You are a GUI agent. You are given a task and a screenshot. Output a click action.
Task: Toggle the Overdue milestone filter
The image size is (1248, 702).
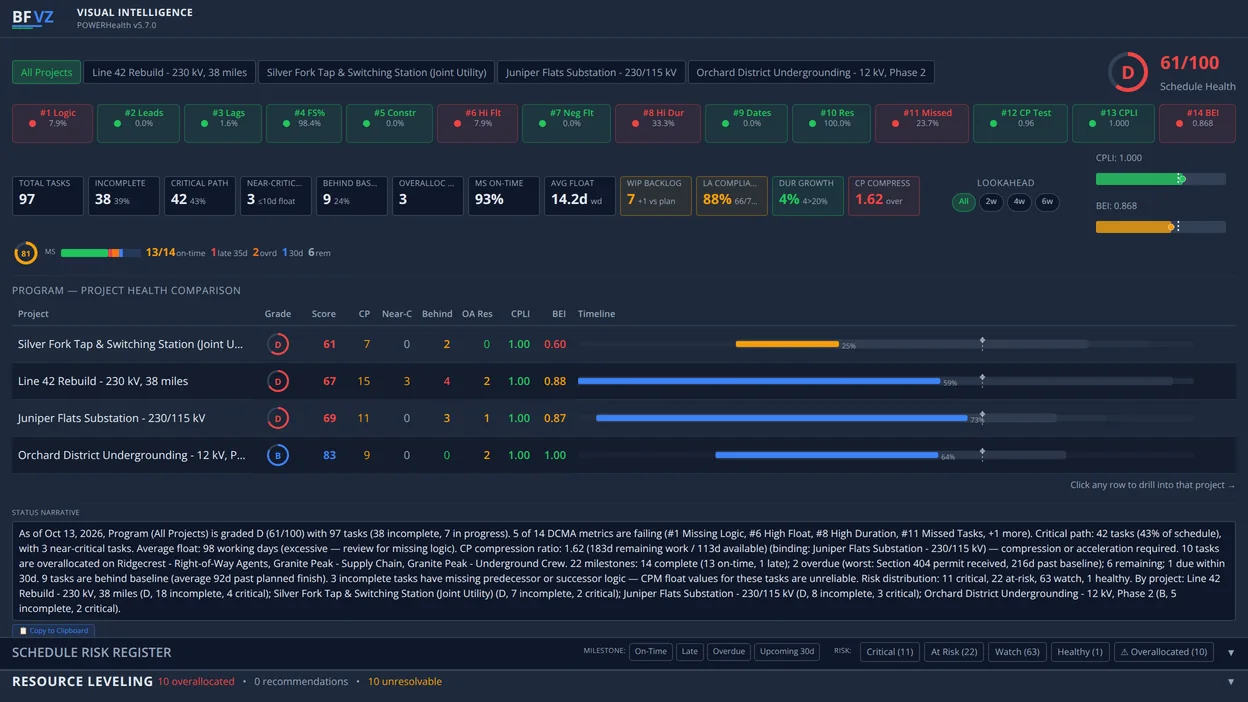pyautogui.click(x=729, y=652)
